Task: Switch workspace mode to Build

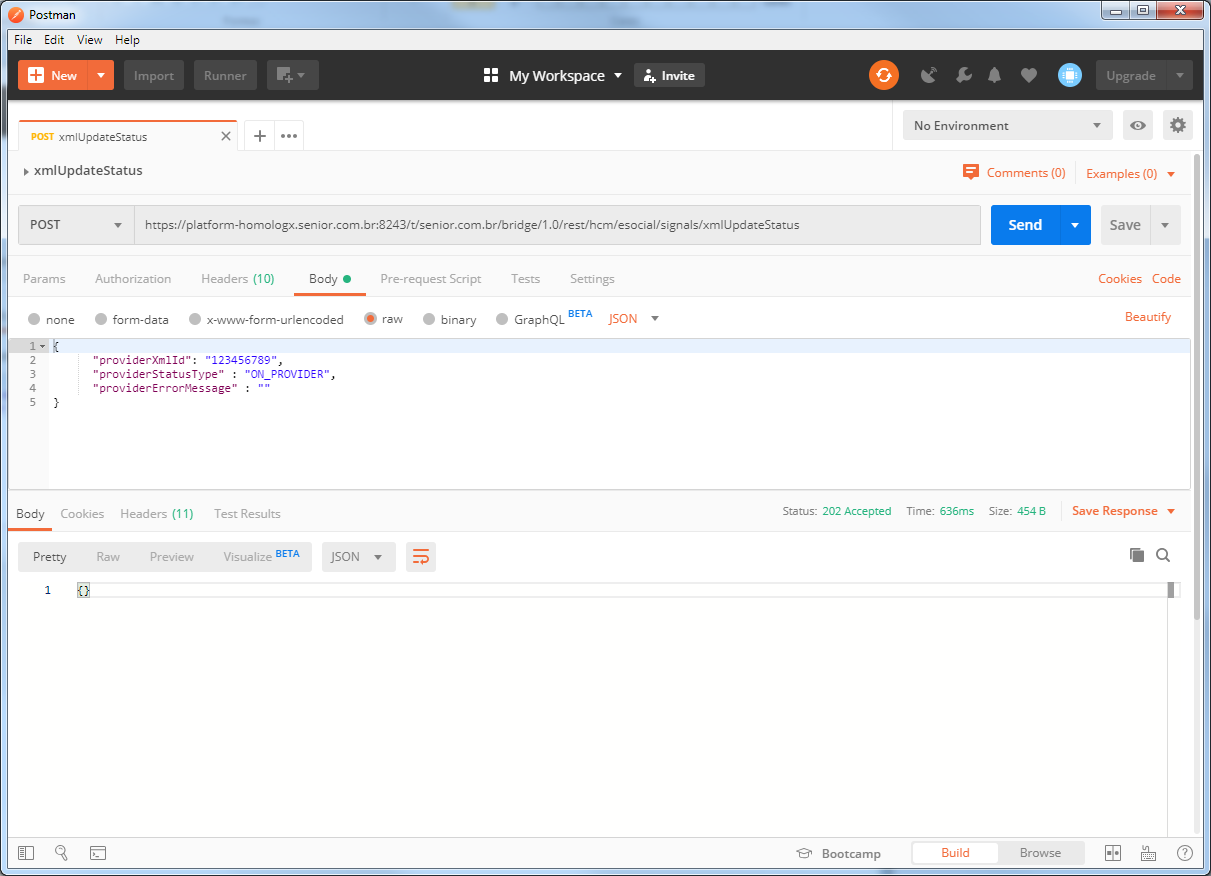Action: pos(955,853)
